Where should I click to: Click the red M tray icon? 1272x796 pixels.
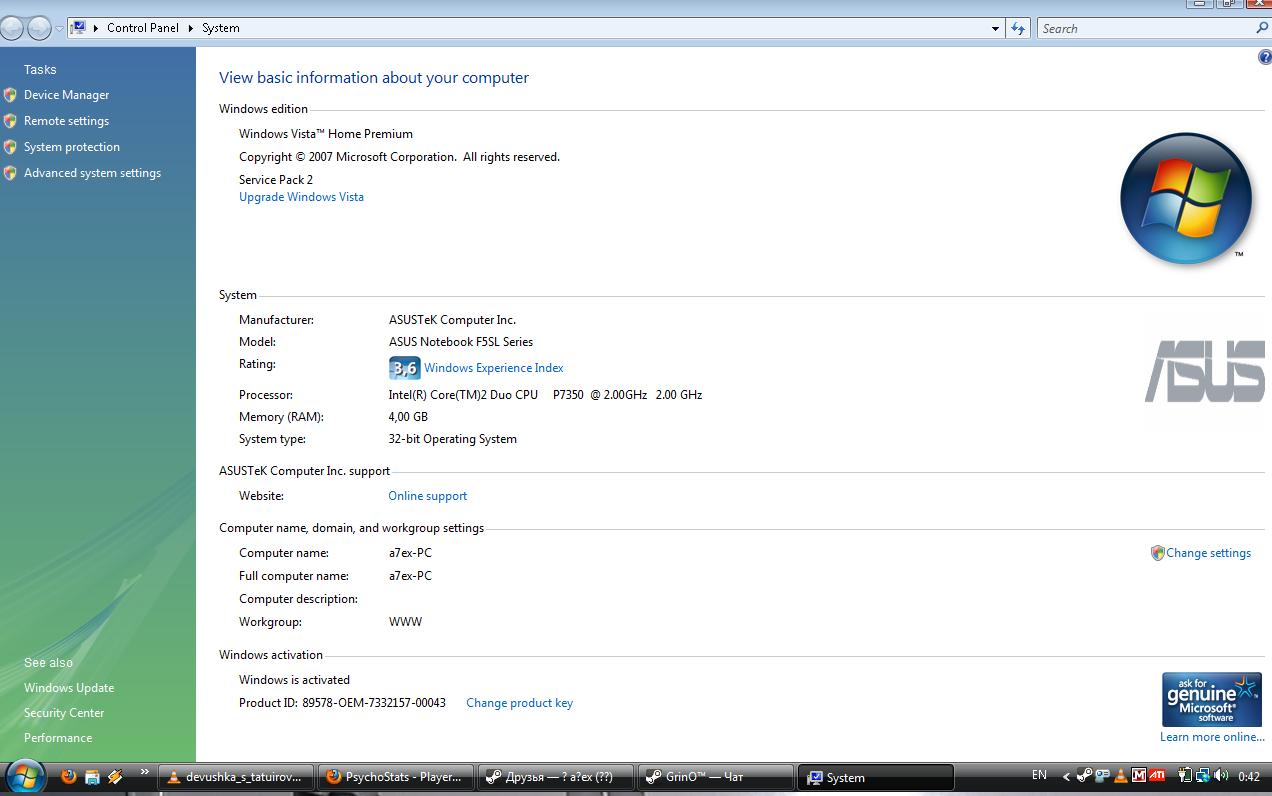(1138, 776)
